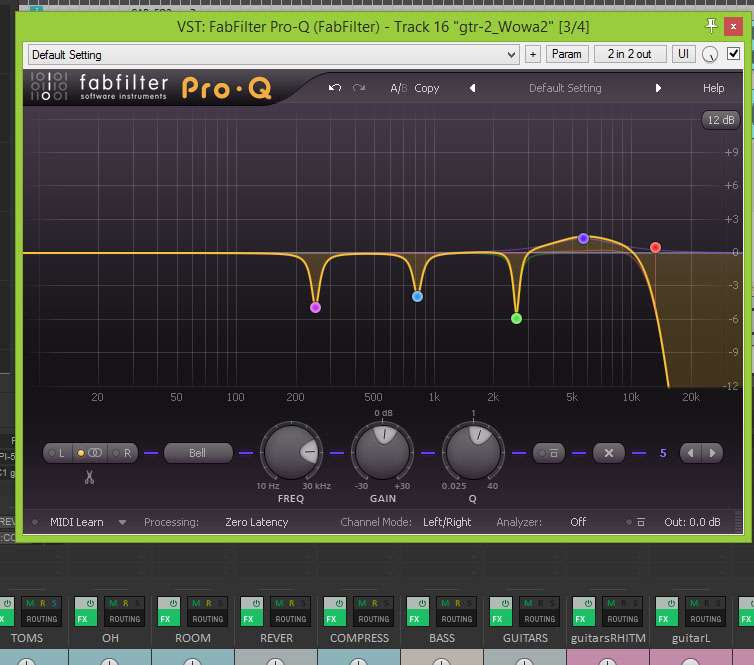The height and width of the screenshot is (665, 754).
Task: Select the red EQ band node
Action: (655, 247)
